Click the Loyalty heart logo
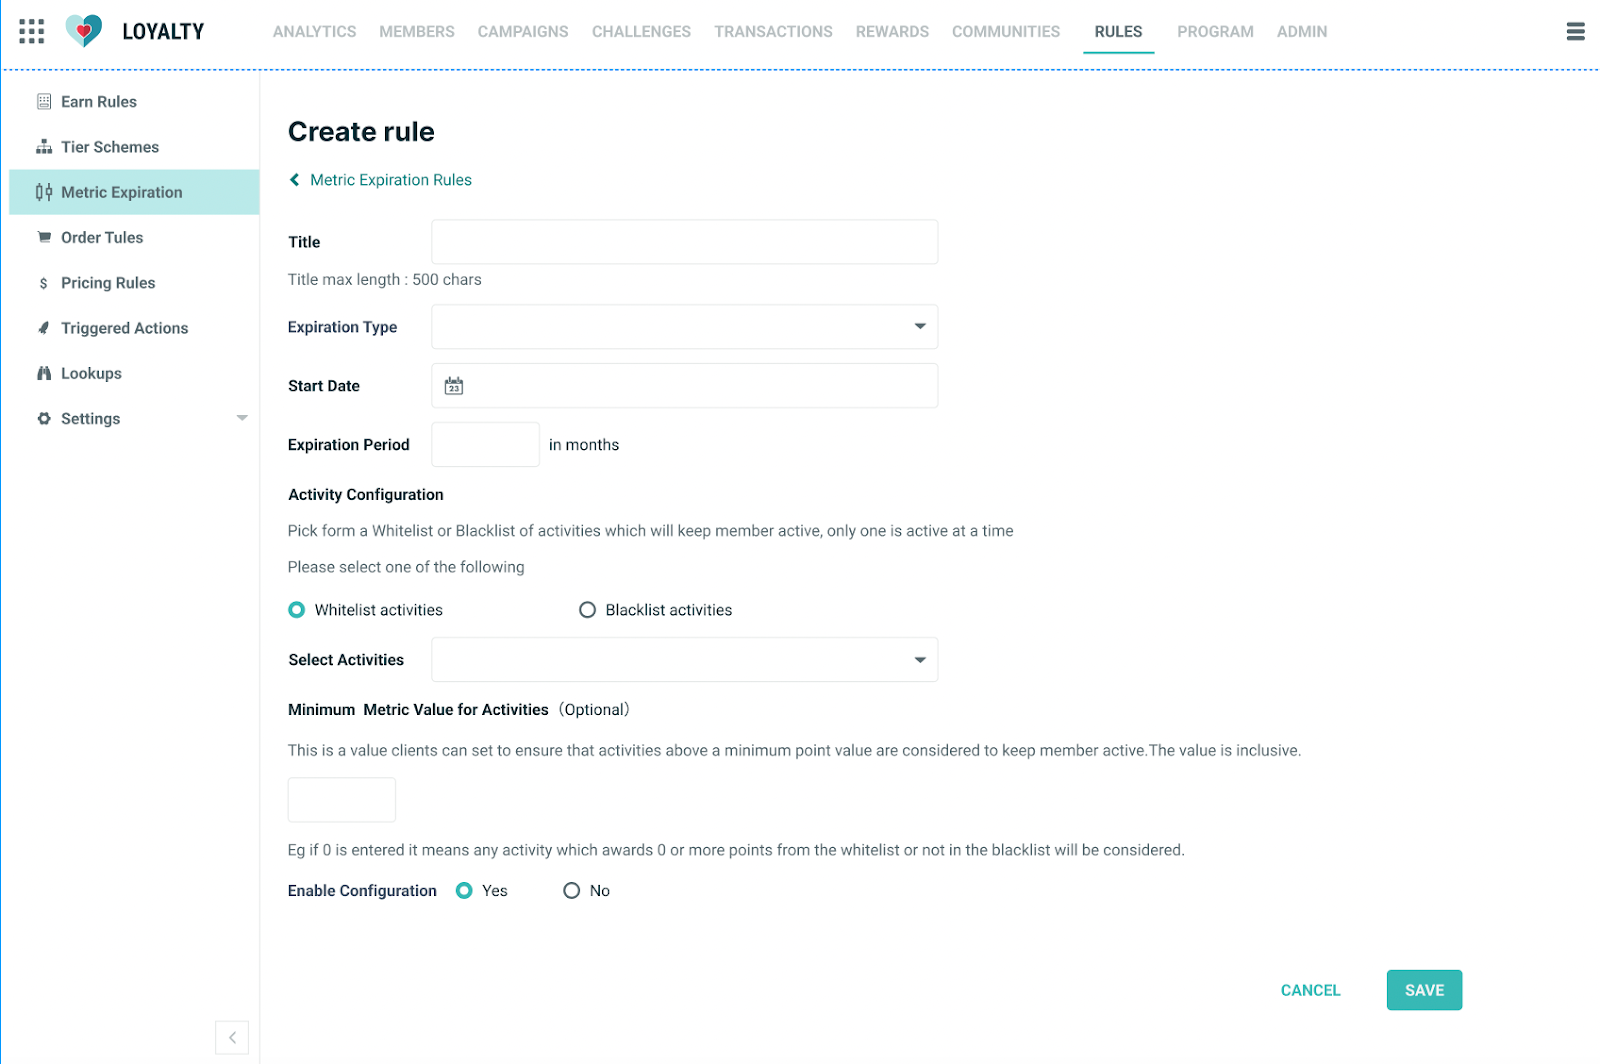1600x1064 pixels. (x=84, y=31)
